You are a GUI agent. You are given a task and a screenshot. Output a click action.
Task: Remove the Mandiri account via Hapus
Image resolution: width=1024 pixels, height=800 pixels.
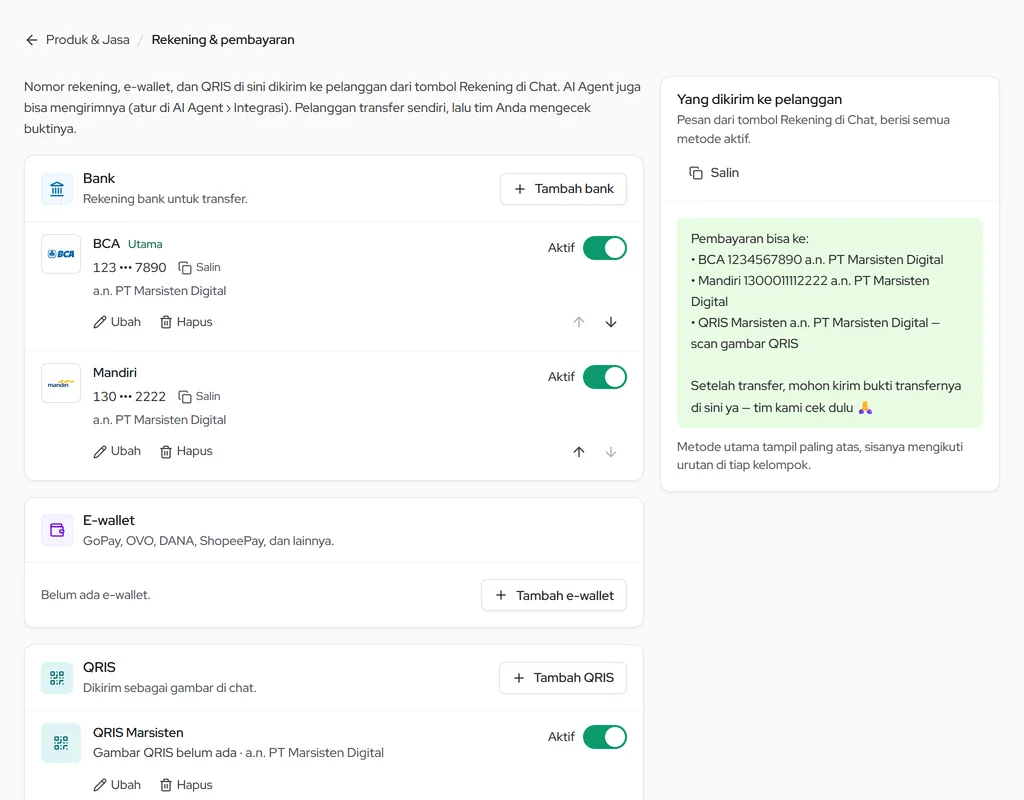(x=186, y=451)
